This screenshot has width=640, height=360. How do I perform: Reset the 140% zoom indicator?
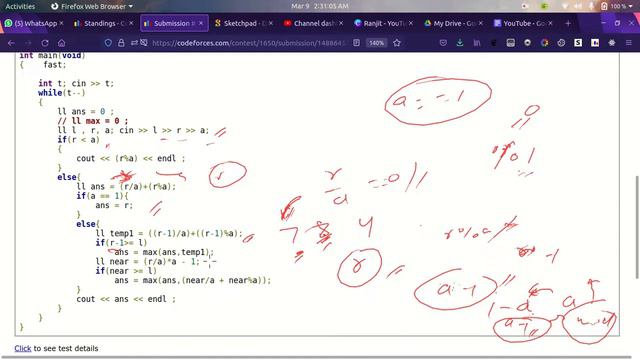pyautogui.click(x=376, y=43)
